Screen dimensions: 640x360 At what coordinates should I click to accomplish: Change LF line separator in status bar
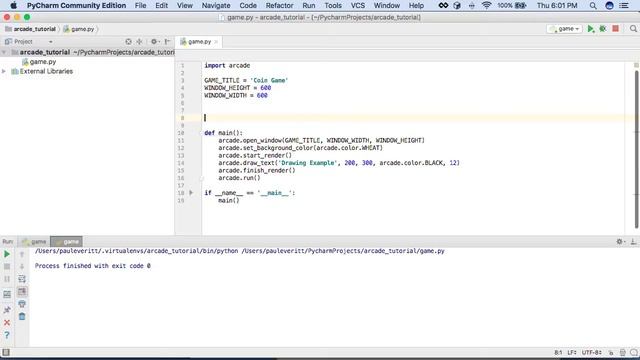coord(571,353)
